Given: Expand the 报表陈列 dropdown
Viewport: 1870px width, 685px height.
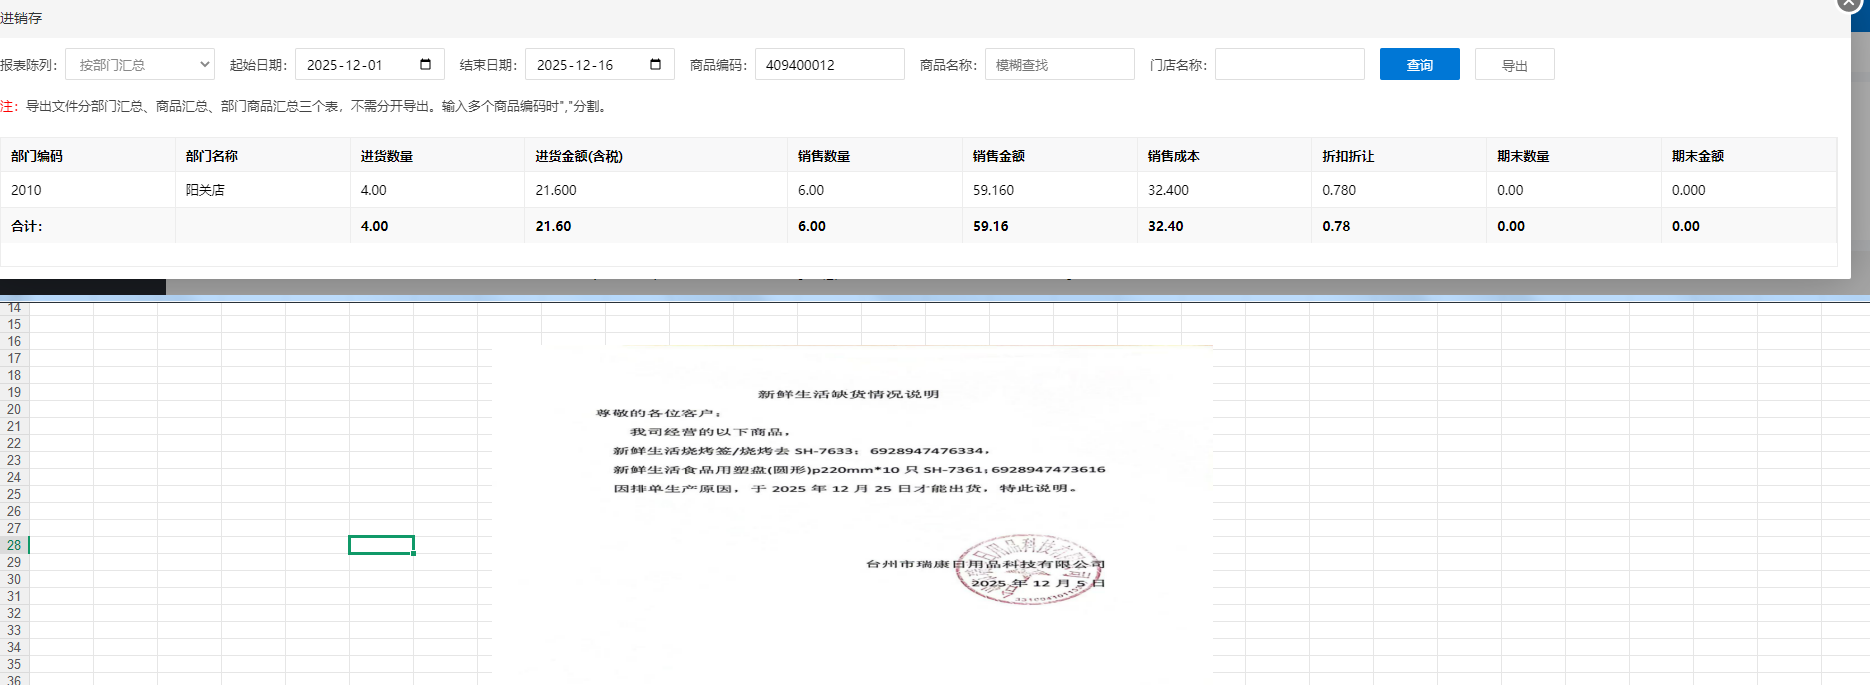Looking at the screenshot, I should 140,65.
